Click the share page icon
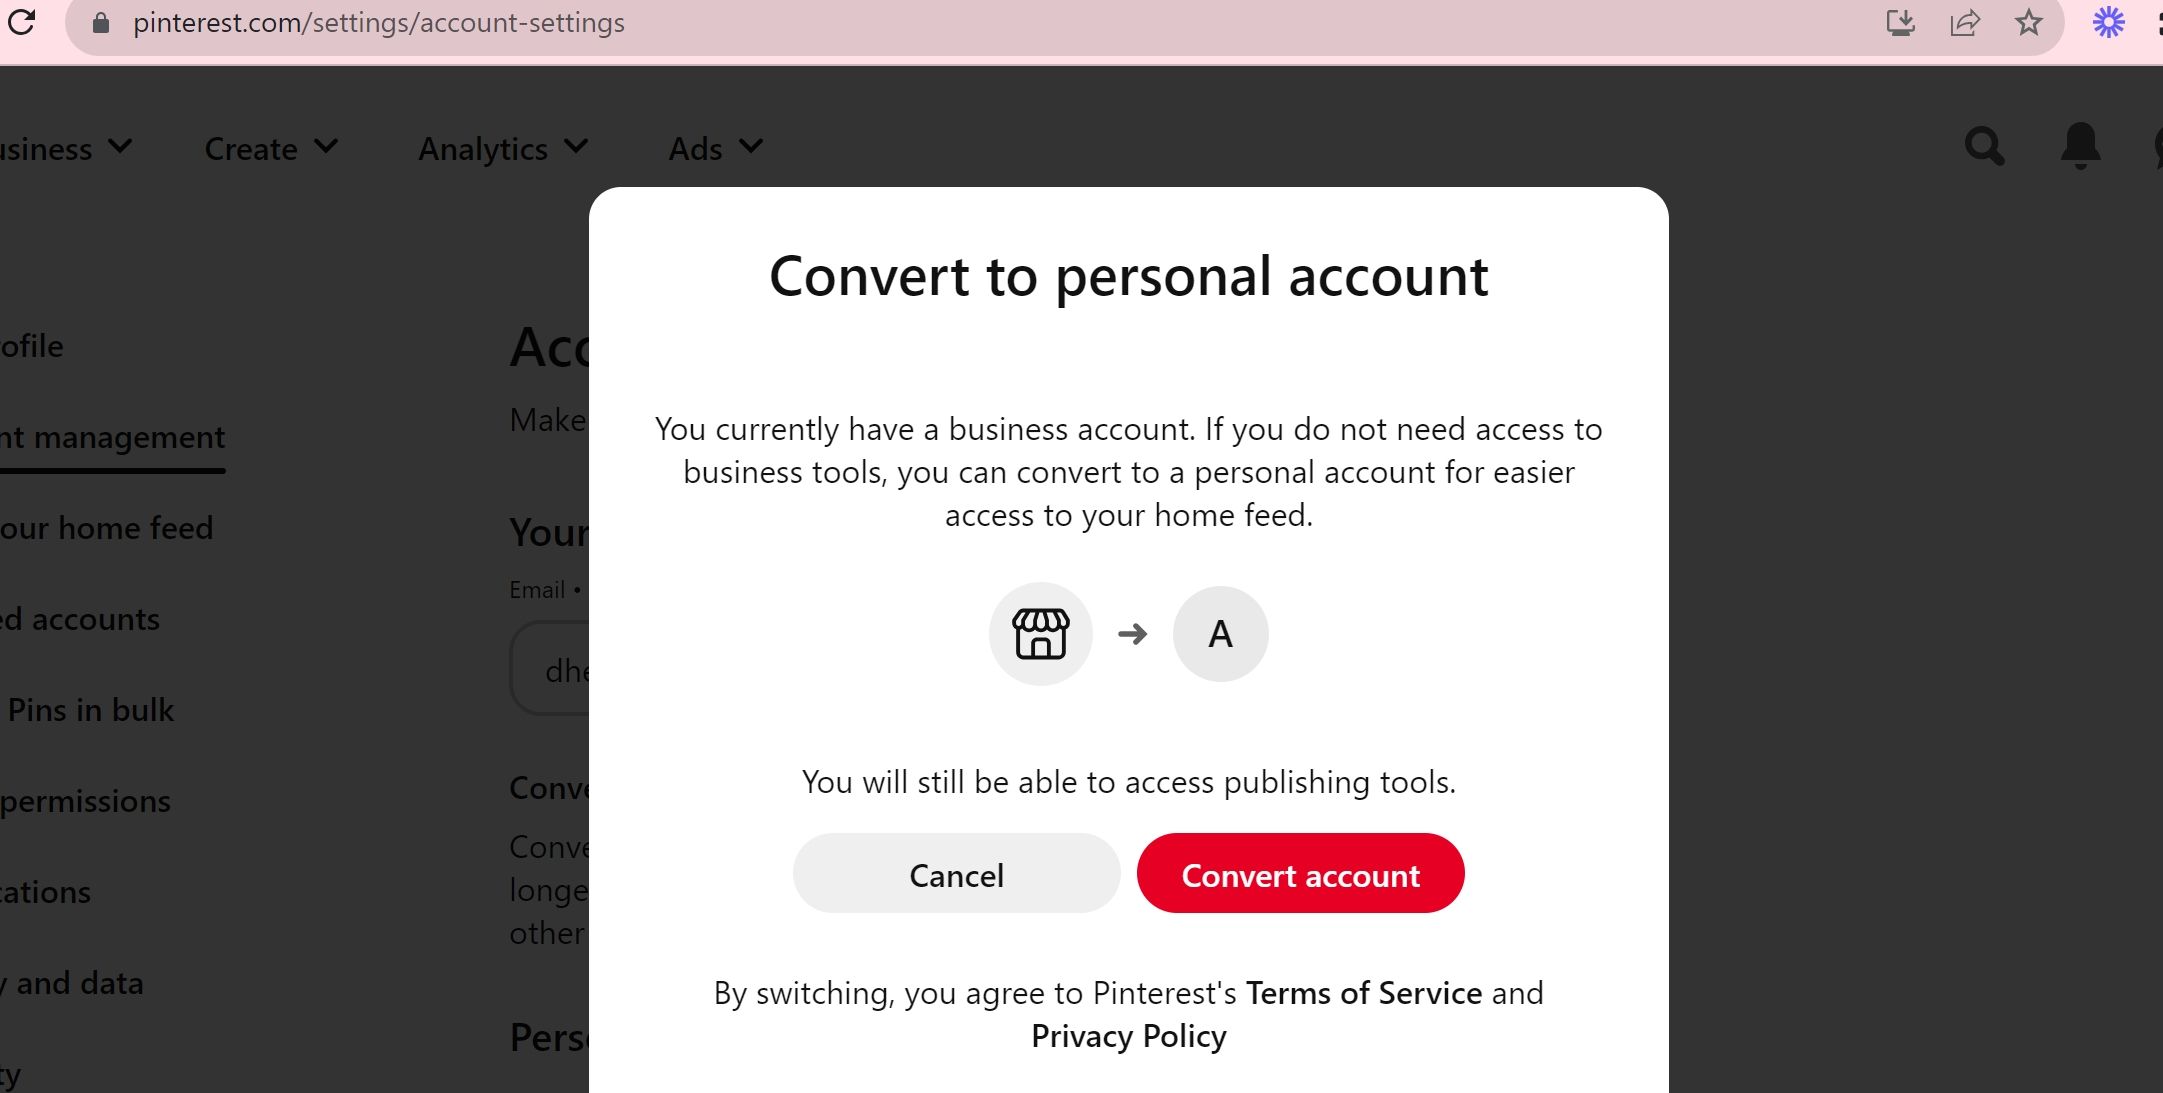Screen dimensions: 2163x1093 (1965, 23)
